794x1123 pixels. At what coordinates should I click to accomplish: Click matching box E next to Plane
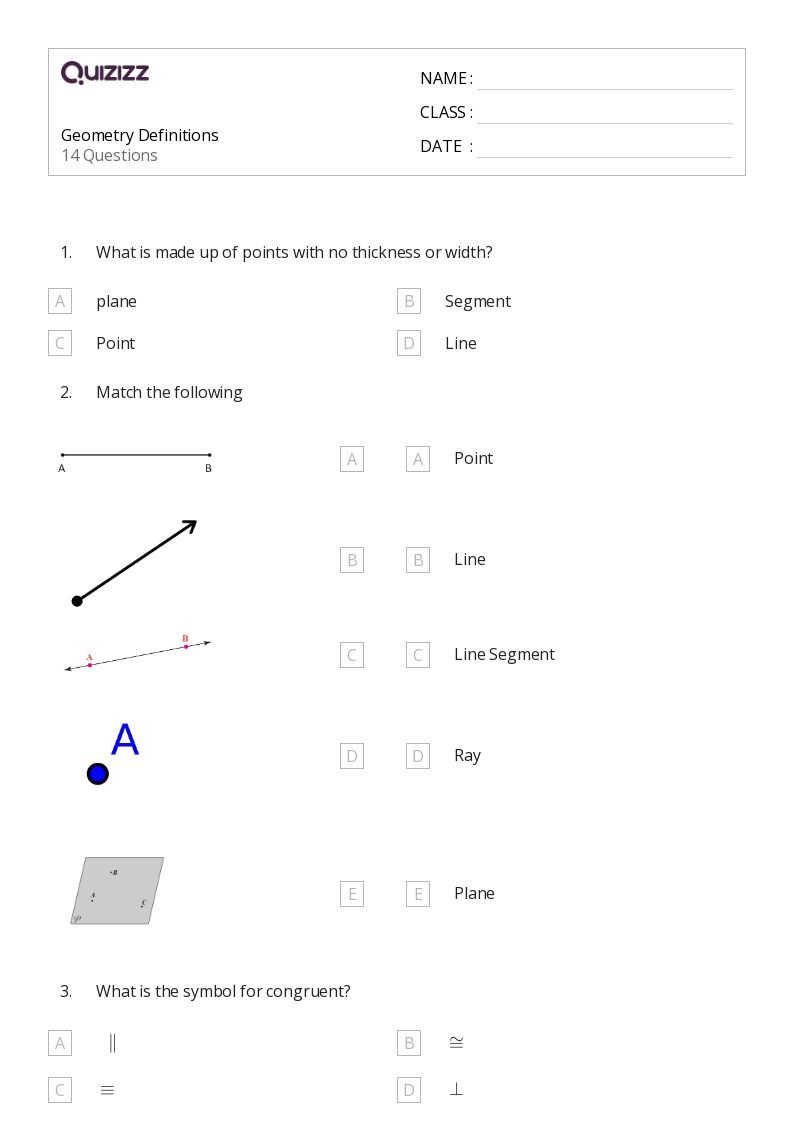tap(418, 894)
